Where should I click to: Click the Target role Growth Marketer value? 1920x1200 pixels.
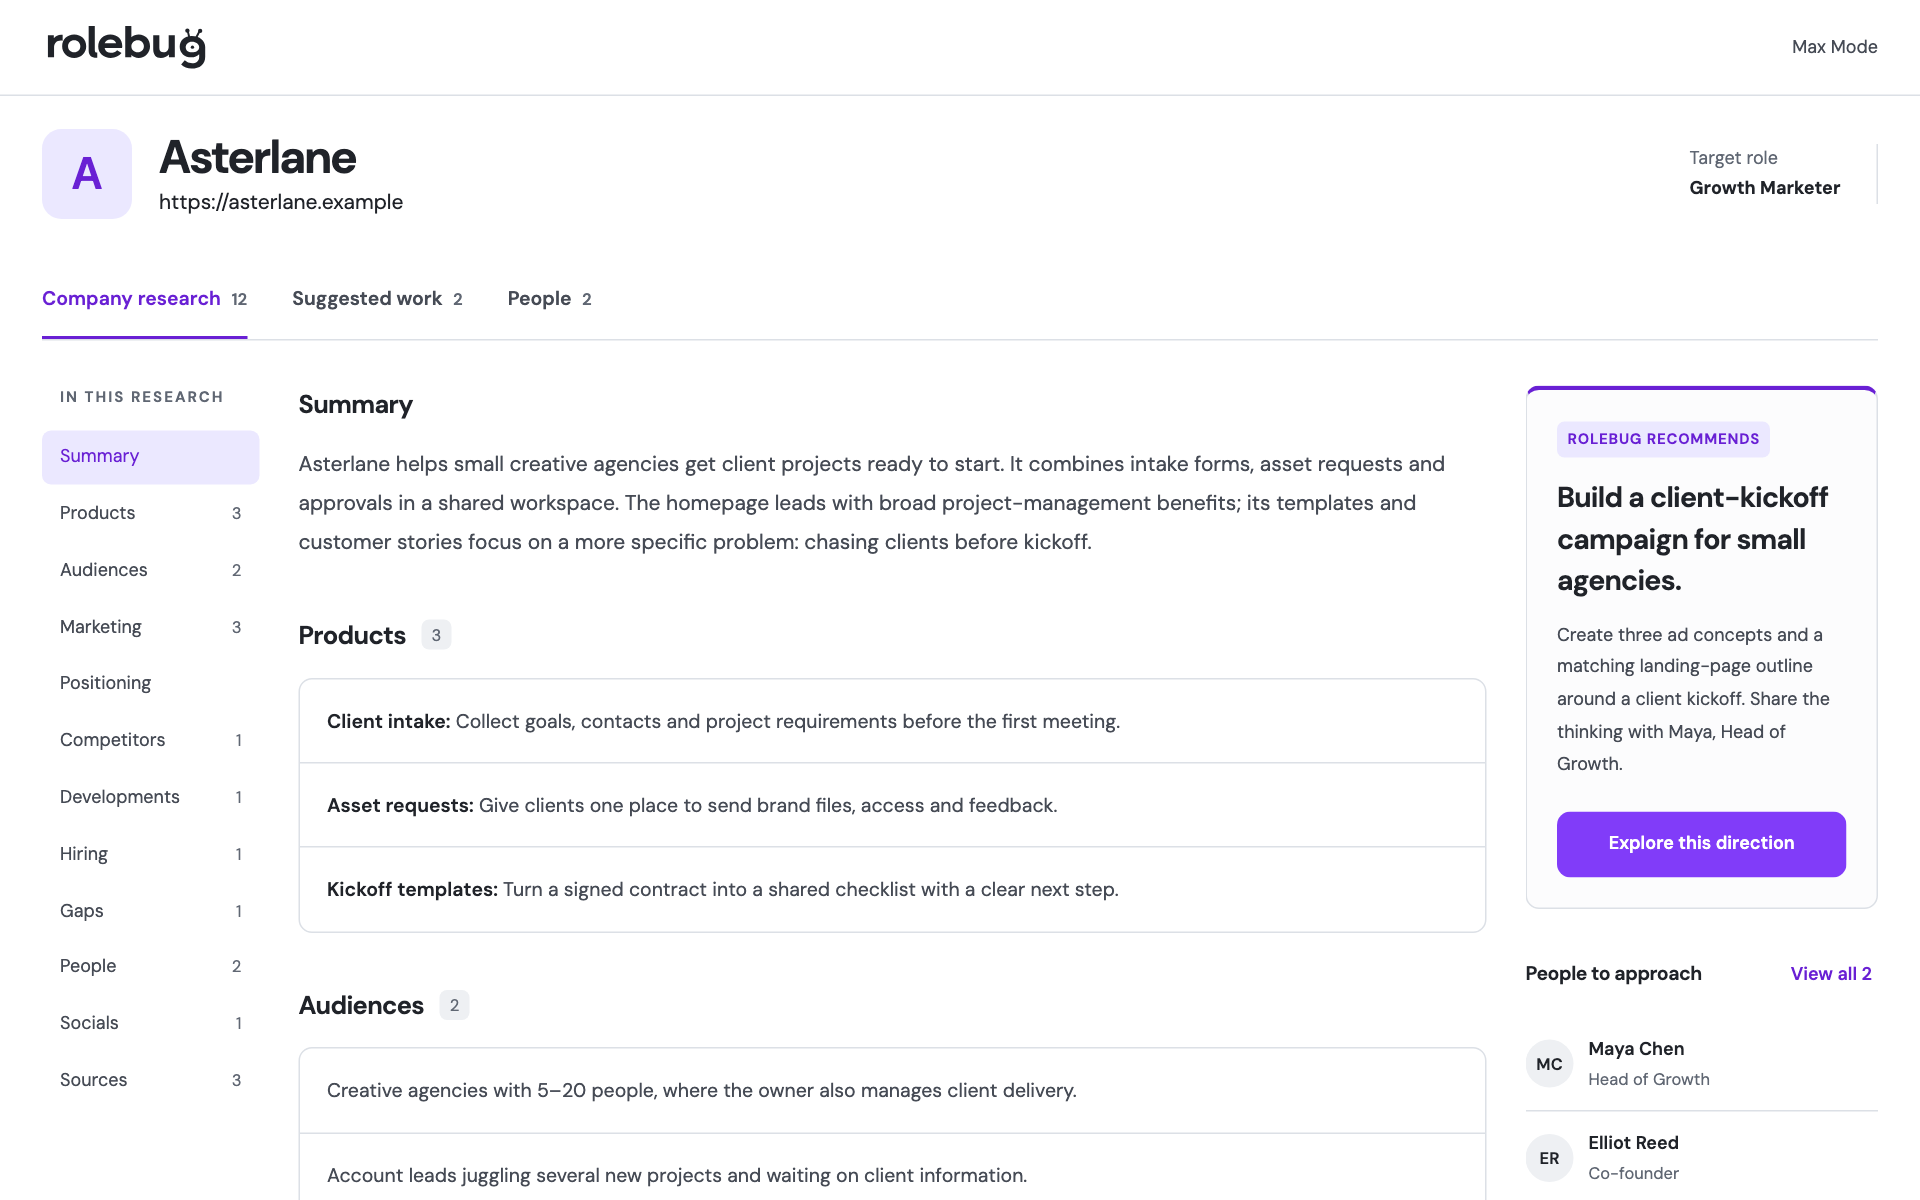[1764, 188]
